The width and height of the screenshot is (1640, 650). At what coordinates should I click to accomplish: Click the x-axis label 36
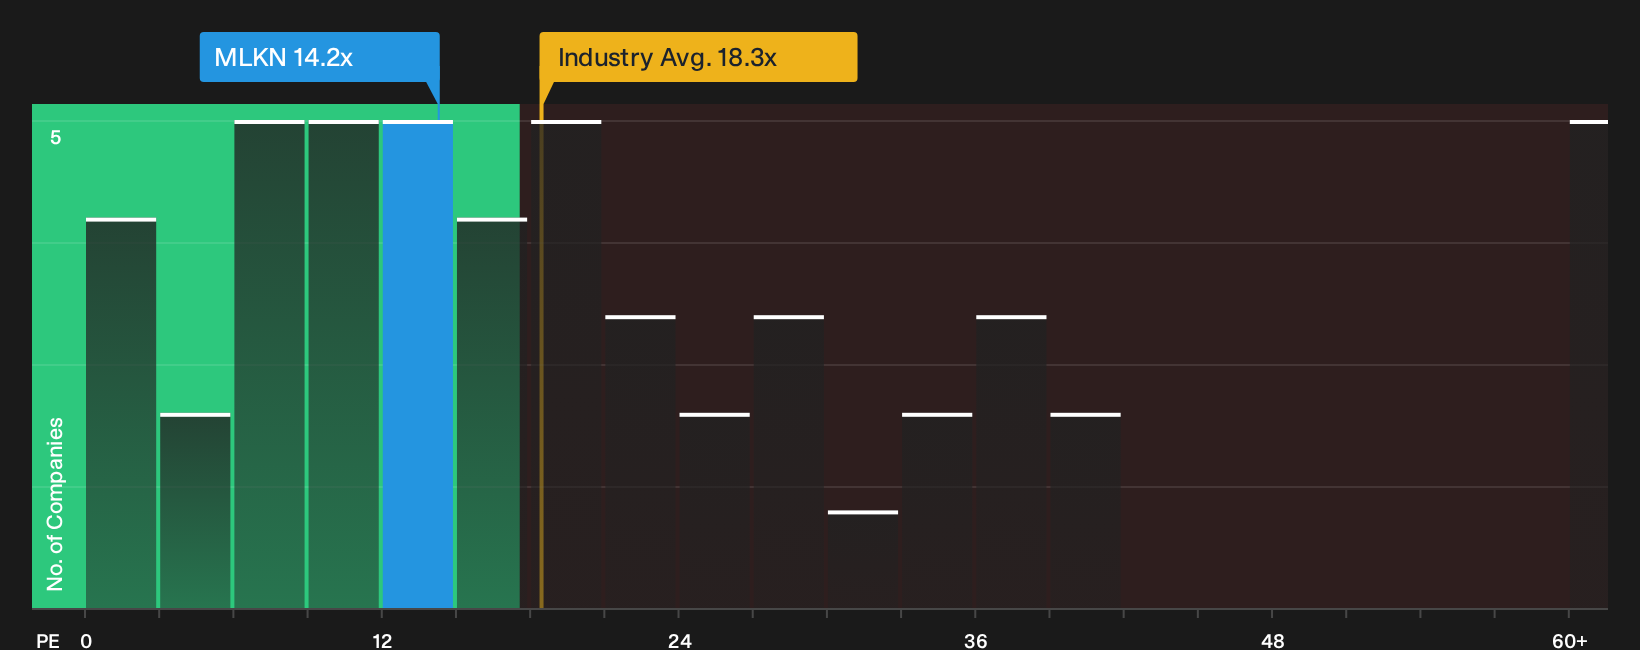point(975,640)
